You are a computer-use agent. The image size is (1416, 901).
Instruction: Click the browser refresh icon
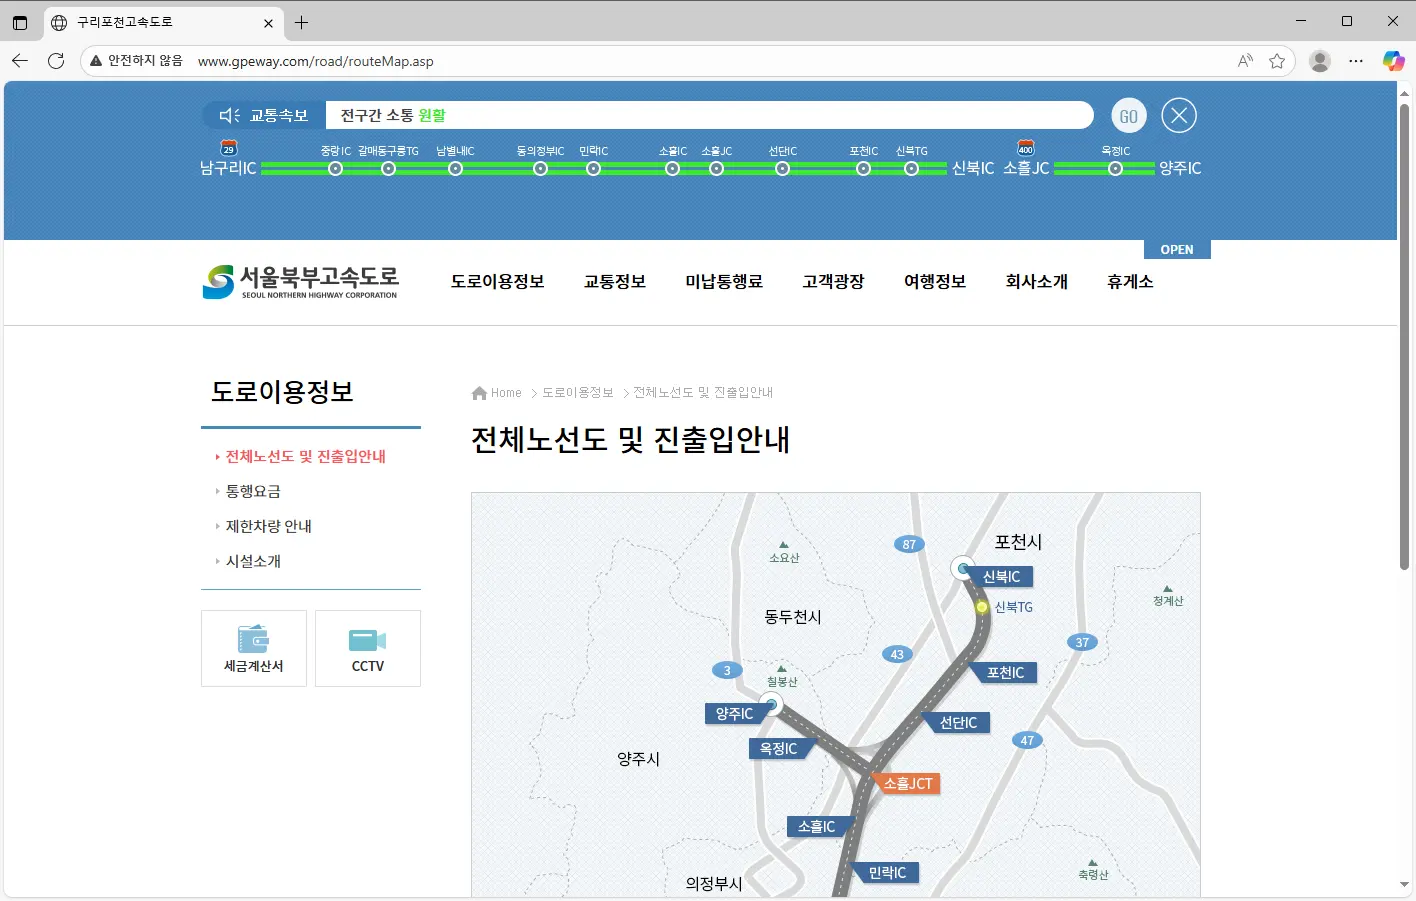click(x=55, y=61)
